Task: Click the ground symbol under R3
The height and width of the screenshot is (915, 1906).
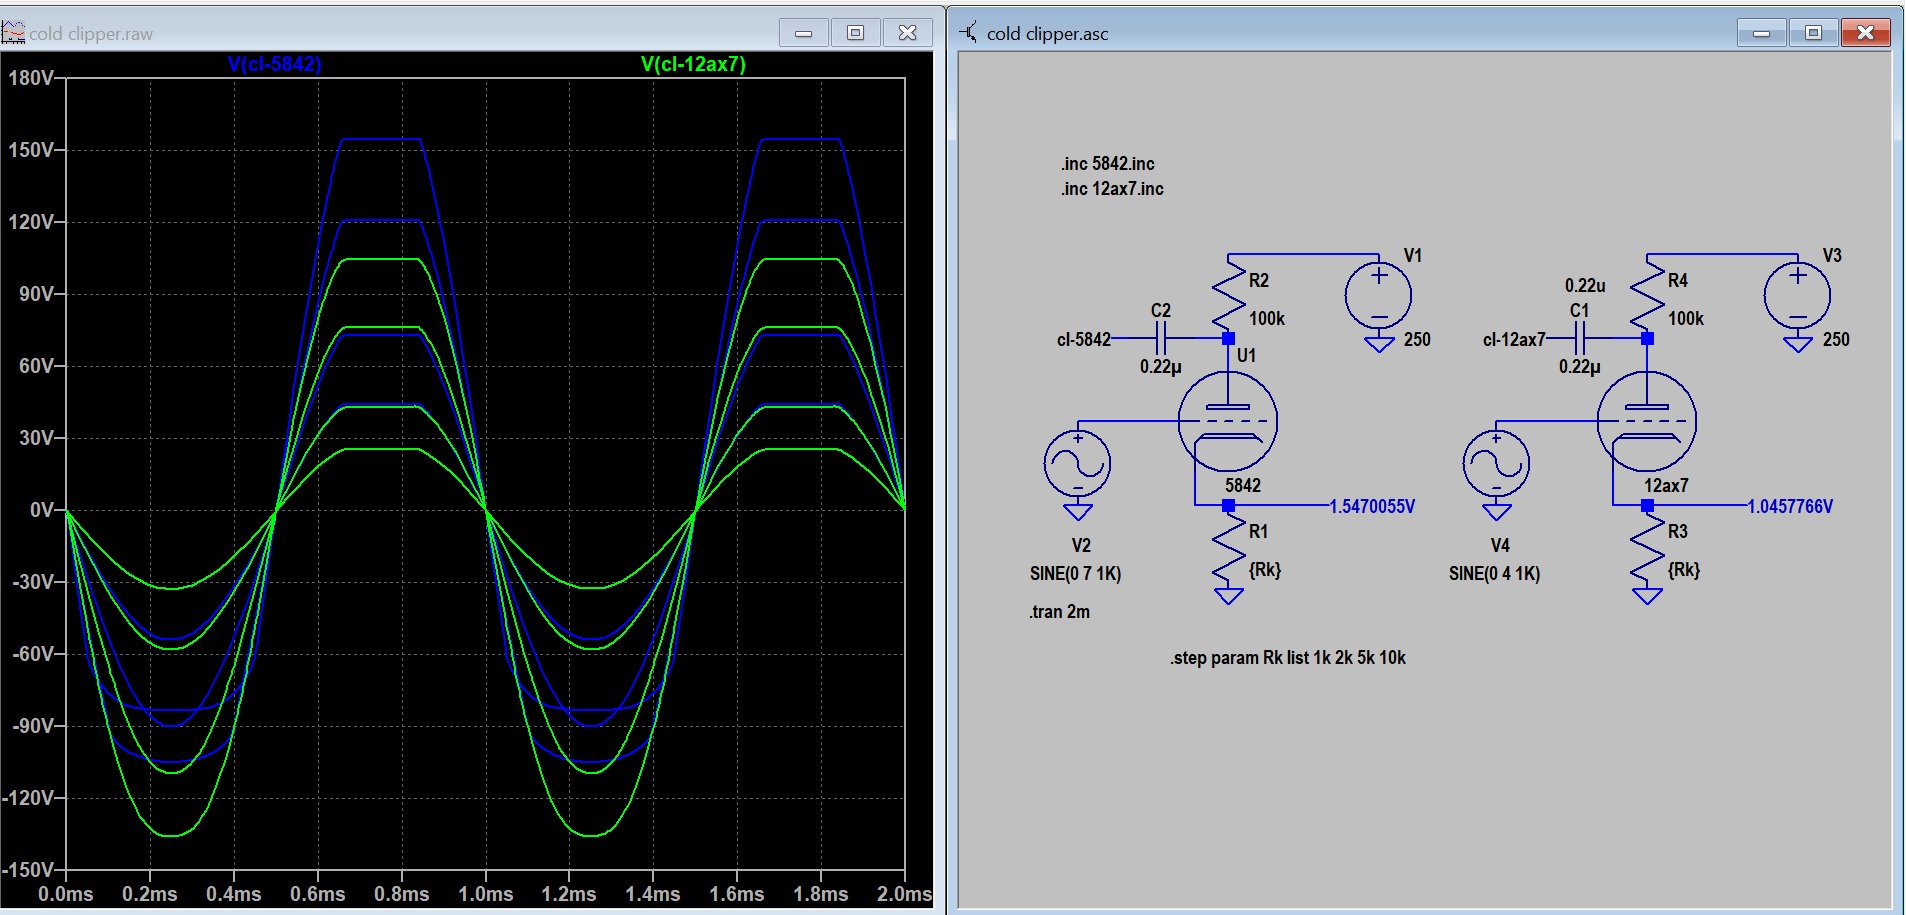Action: [1647, 596]
